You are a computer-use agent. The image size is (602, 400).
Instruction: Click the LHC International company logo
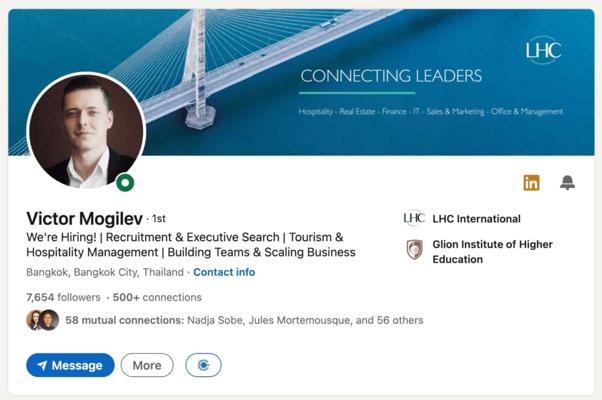click(414, 218)
